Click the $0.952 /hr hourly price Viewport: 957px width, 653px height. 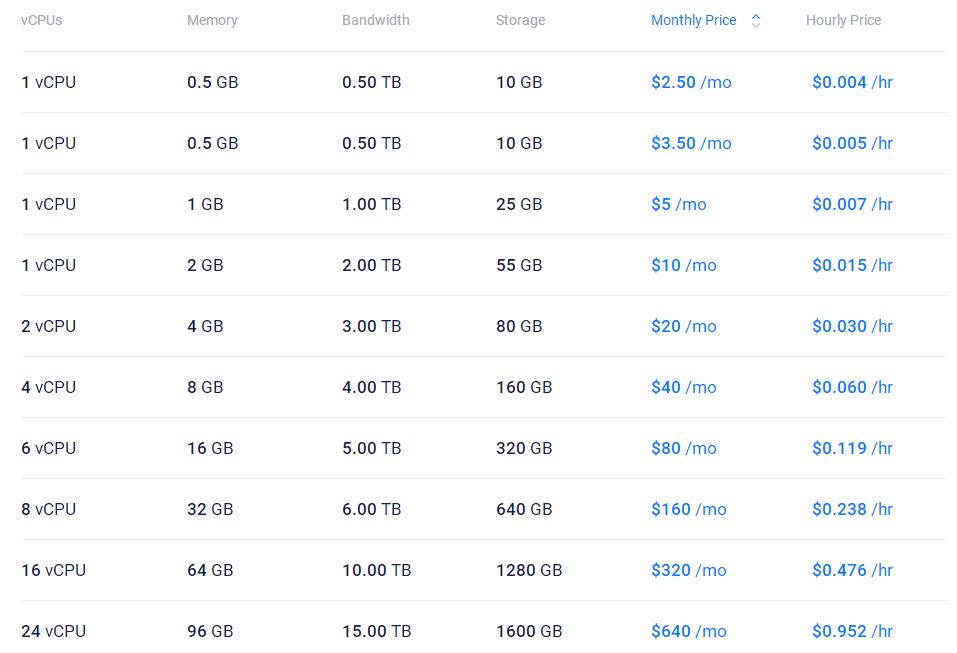click(852, 632)
